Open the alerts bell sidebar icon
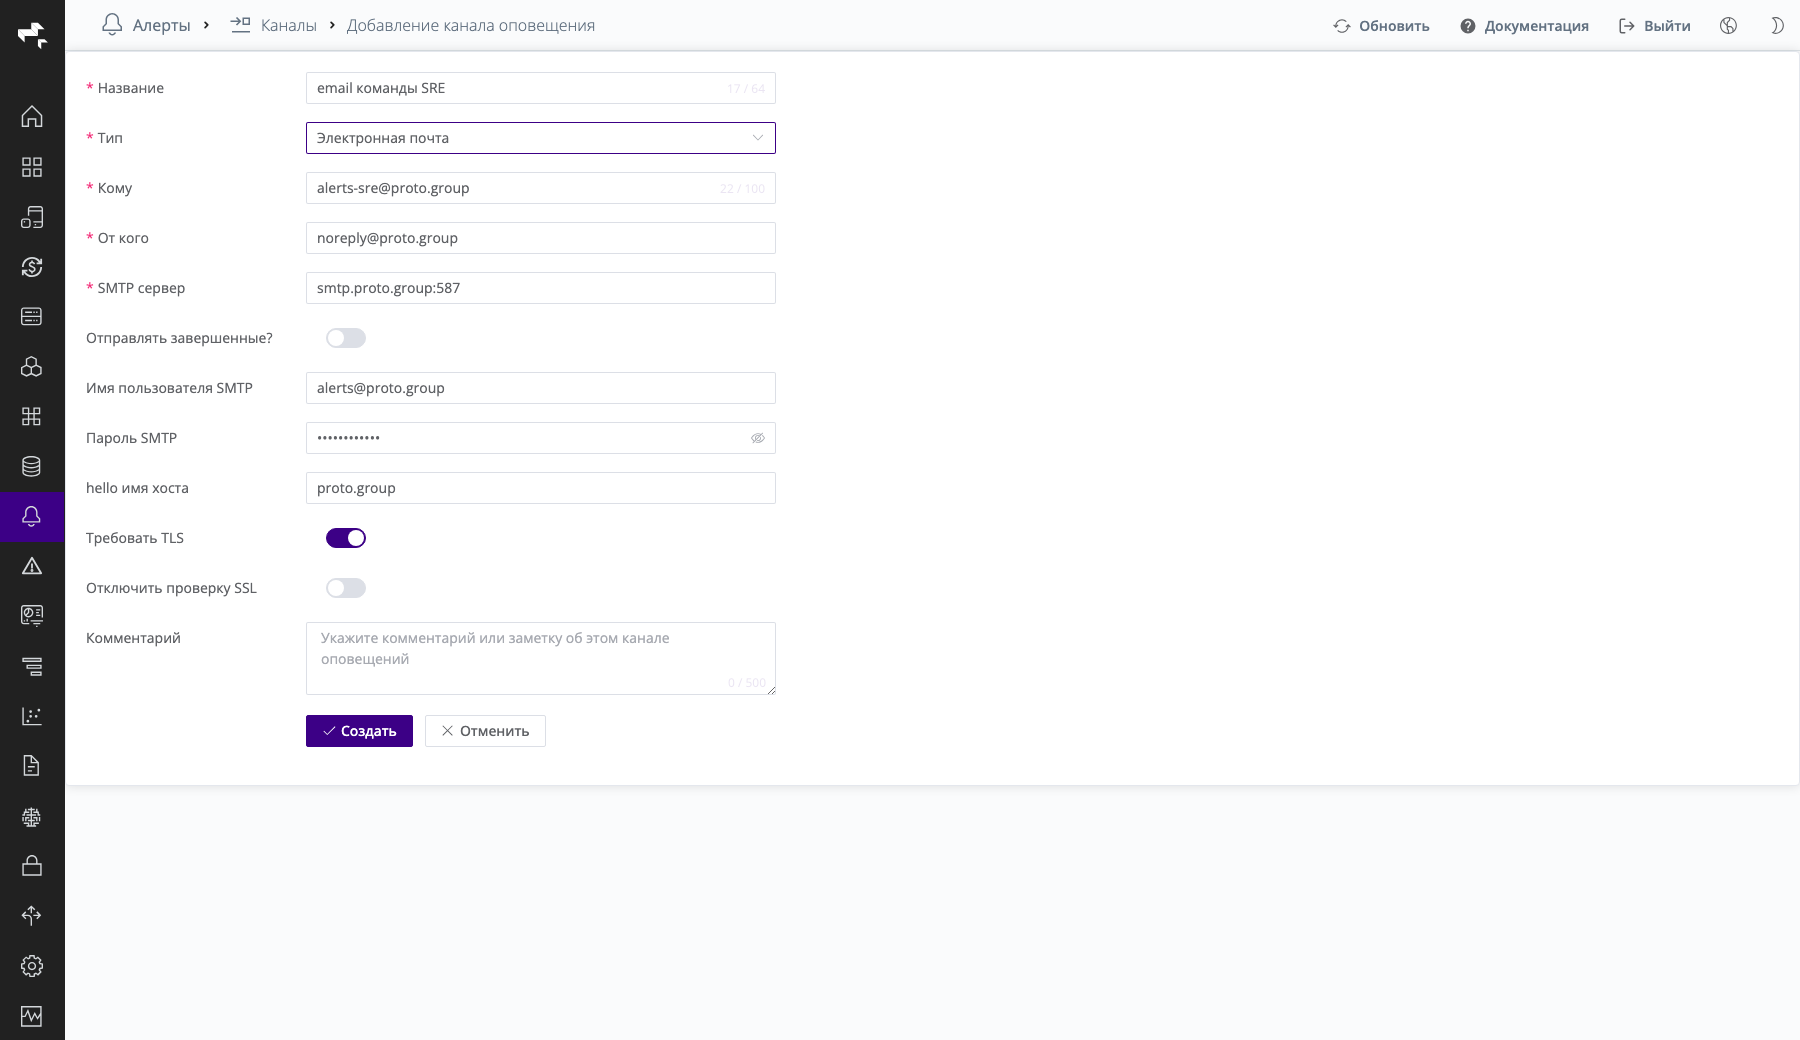This screenshot has height=1040, width=1800. pyautogui.click(x=32, y=516)
